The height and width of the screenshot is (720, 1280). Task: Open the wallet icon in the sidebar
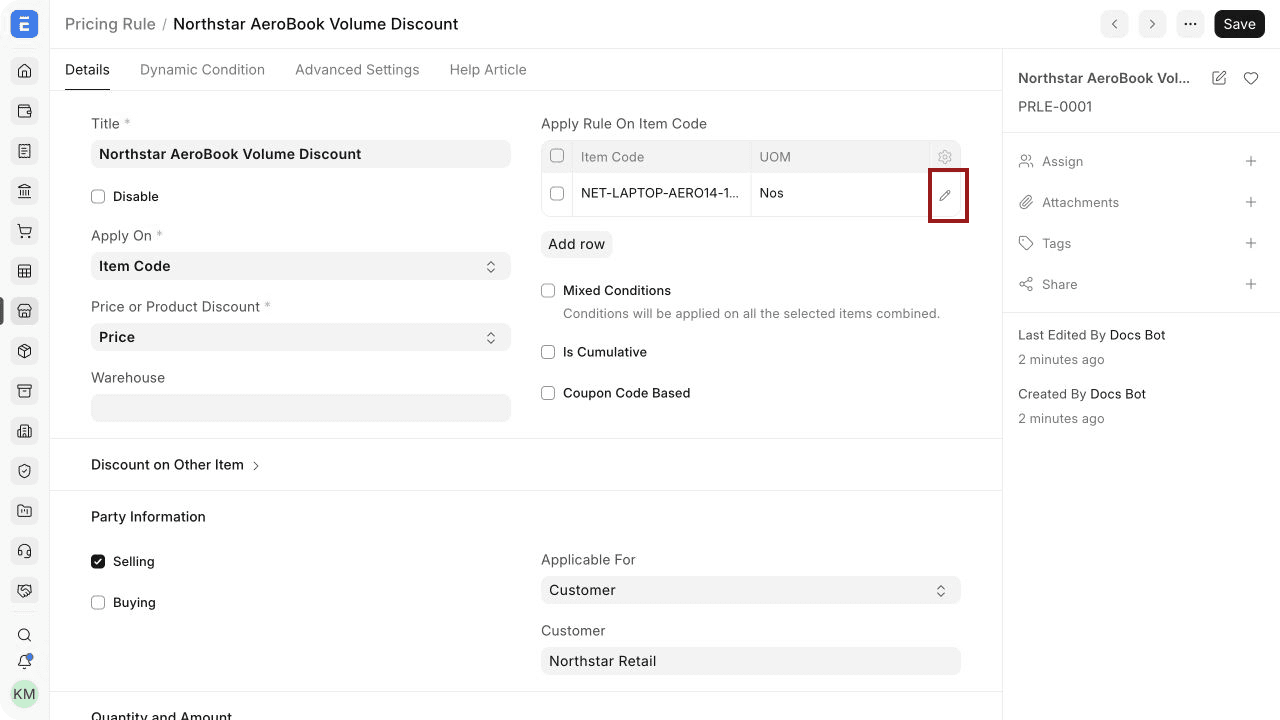[x=25, y=111]
